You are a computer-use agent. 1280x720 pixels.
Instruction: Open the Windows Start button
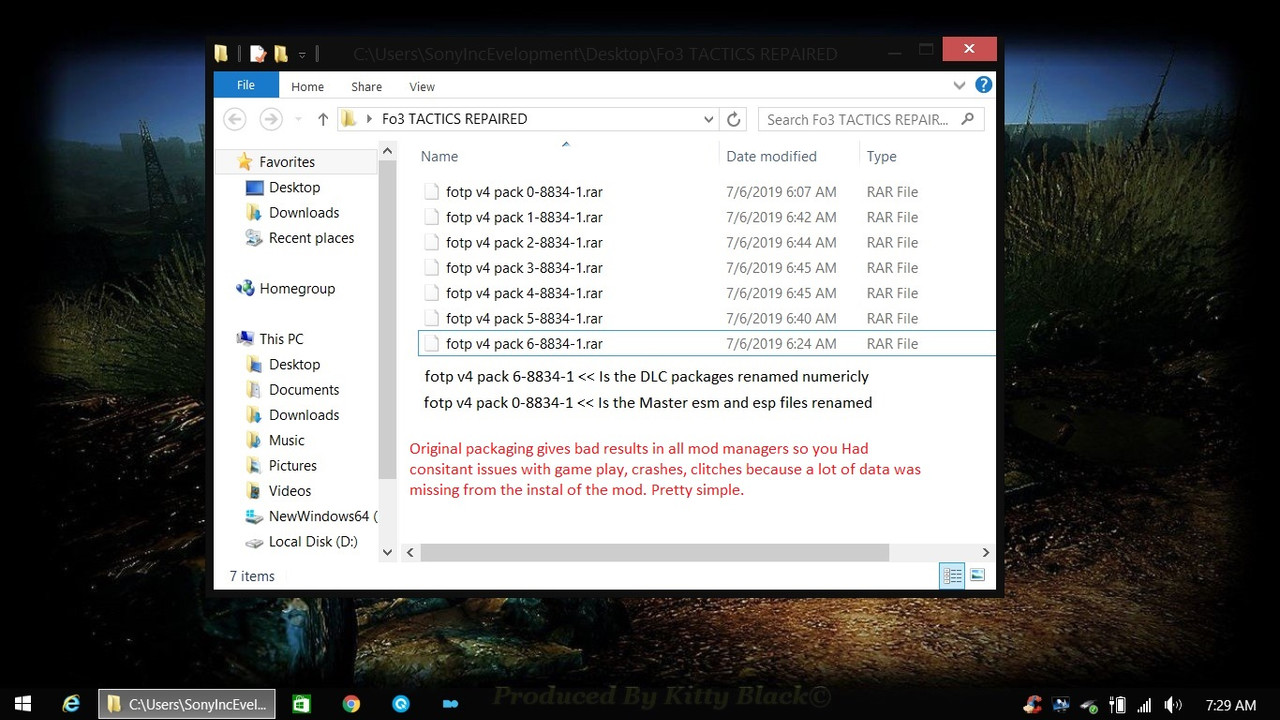point(23,704)
